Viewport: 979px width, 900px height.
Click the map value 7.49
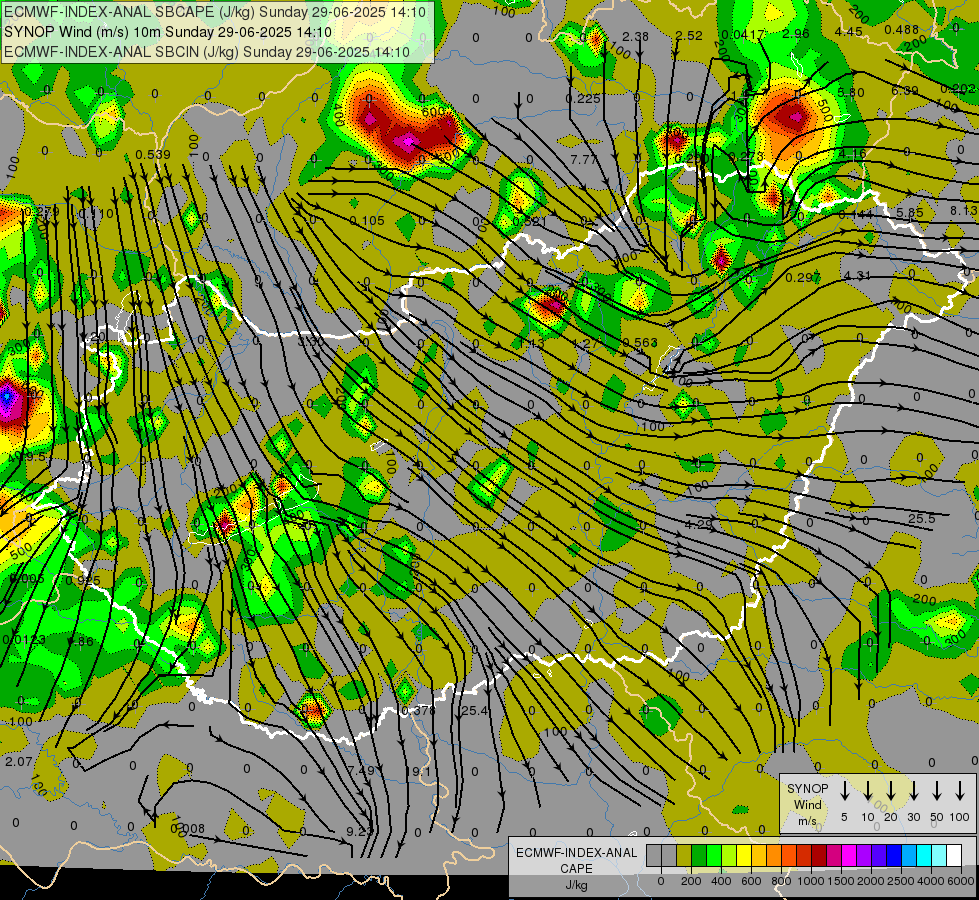pyautogui.click(x=362, y=771)
